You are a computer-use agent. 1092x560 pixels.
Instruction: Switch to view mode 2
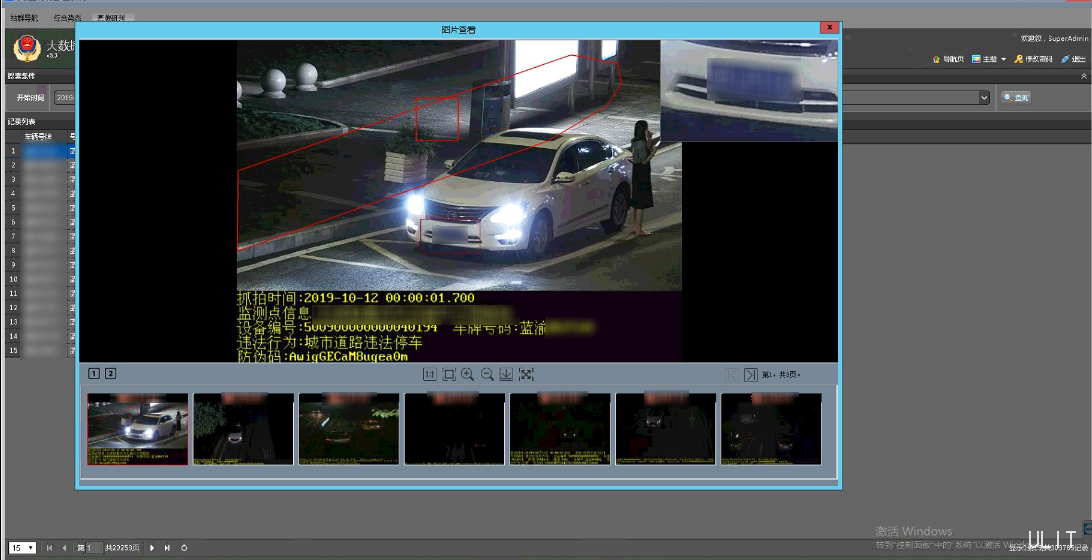(110, 374)
